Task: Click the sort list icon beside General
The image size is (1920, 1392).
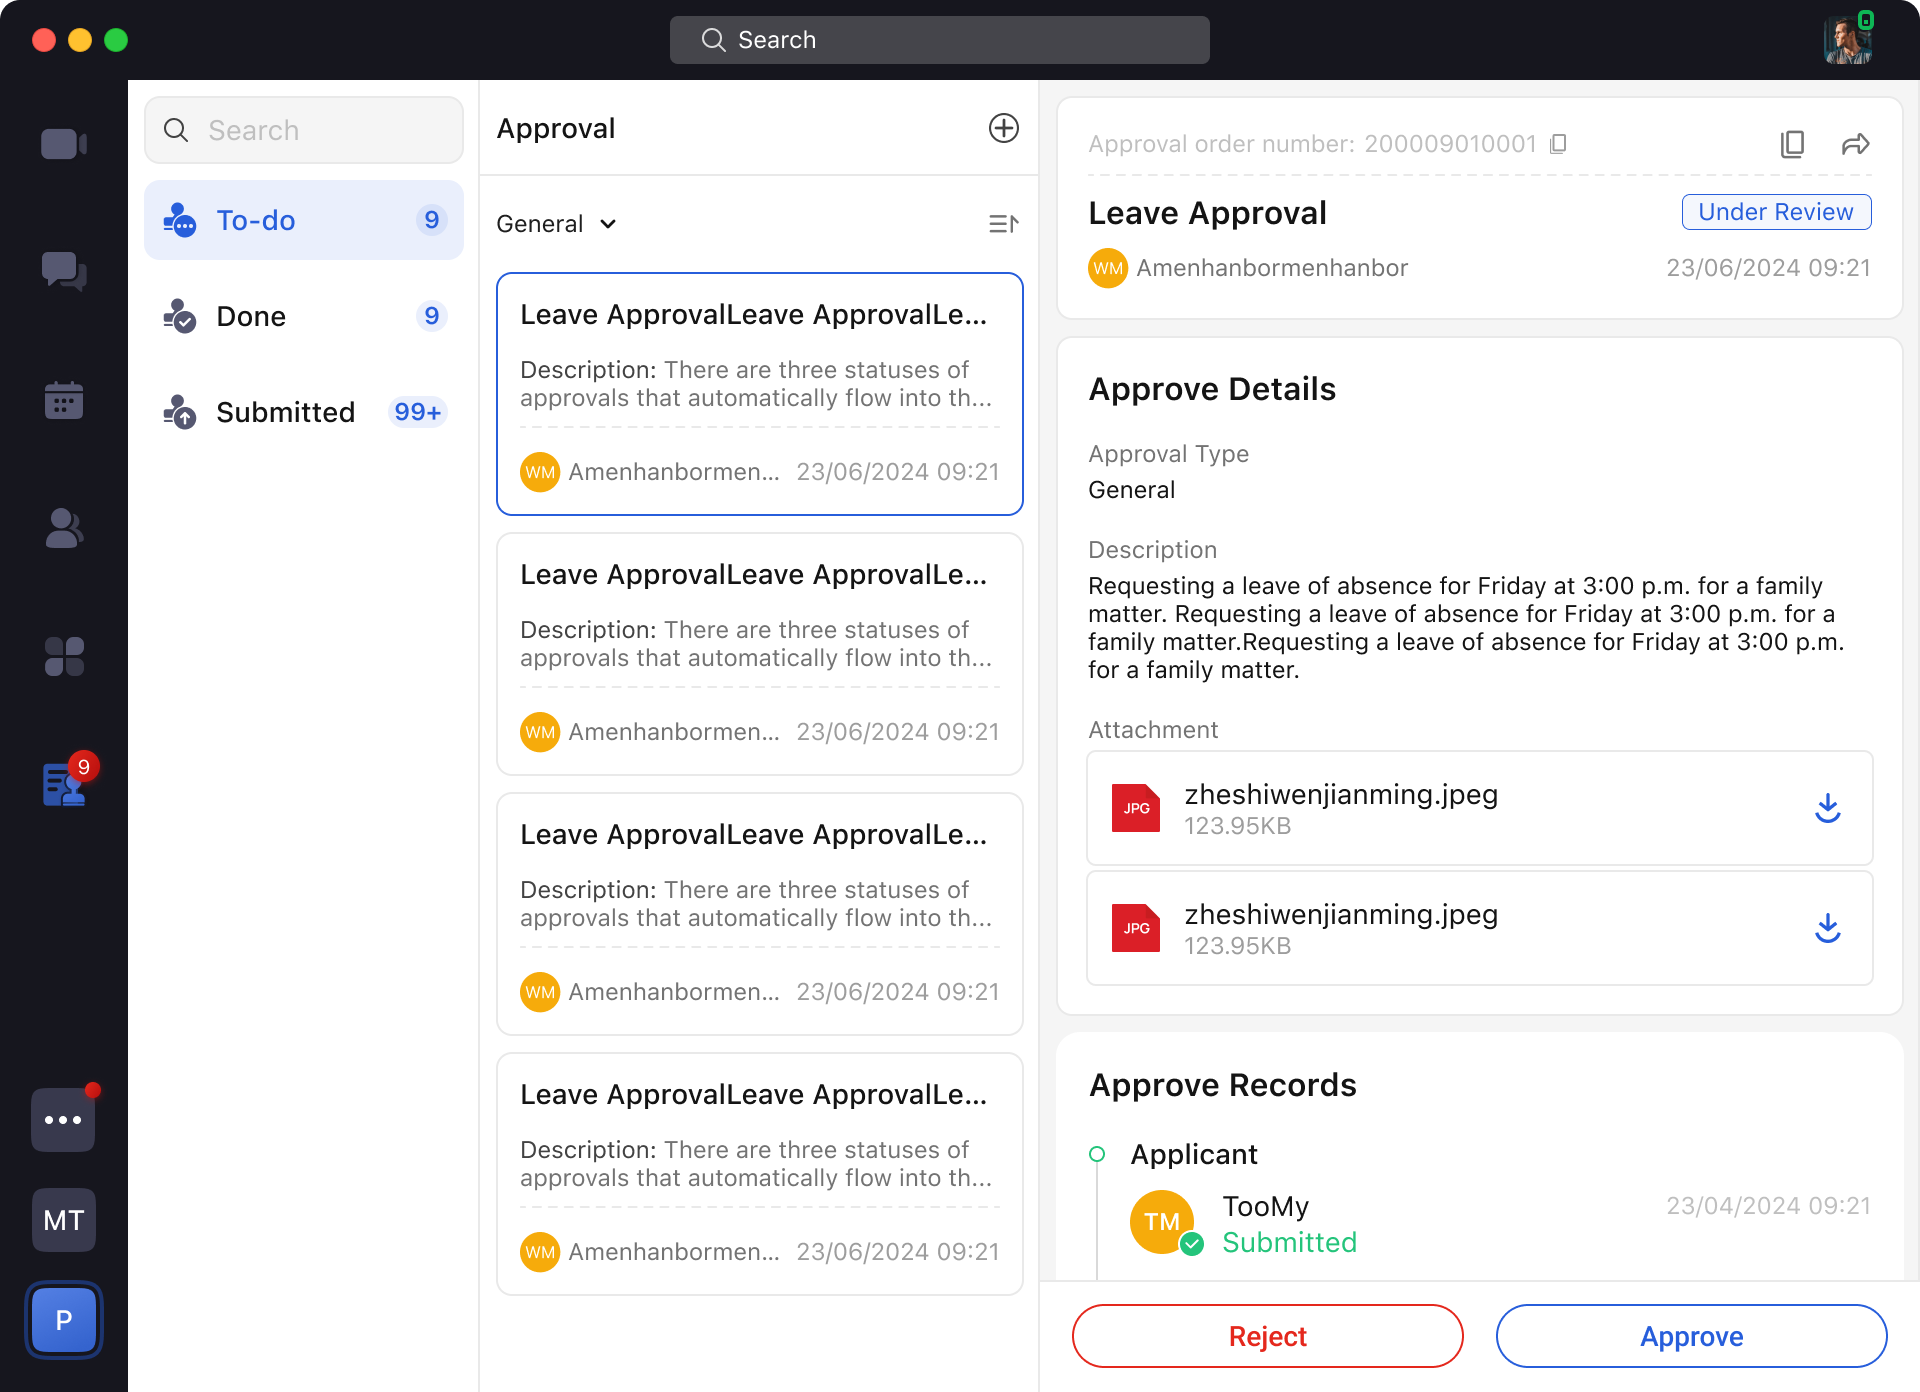Action: [1003, 224]
